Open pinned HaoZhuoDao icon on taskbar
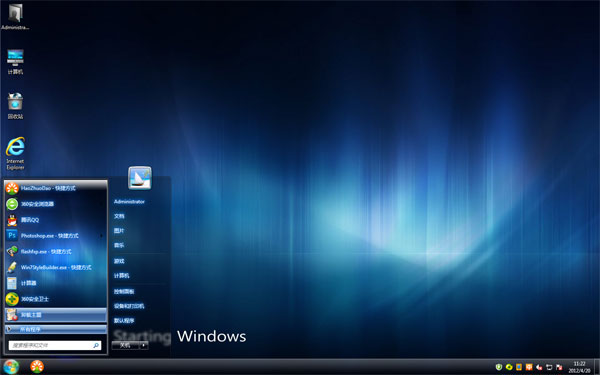Screen dimensions: 600x375 click(x=37, y=367)
